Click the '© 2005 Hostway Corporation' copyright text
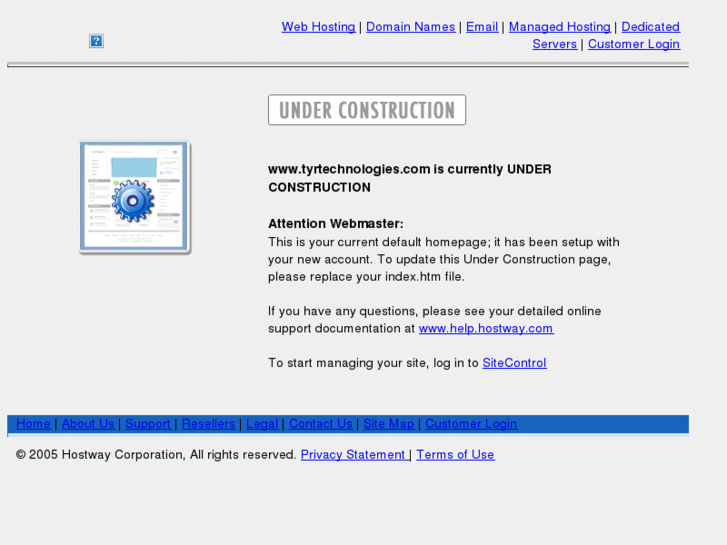The image size is (727, 545). pyautogui.click(x=101, y=455)
